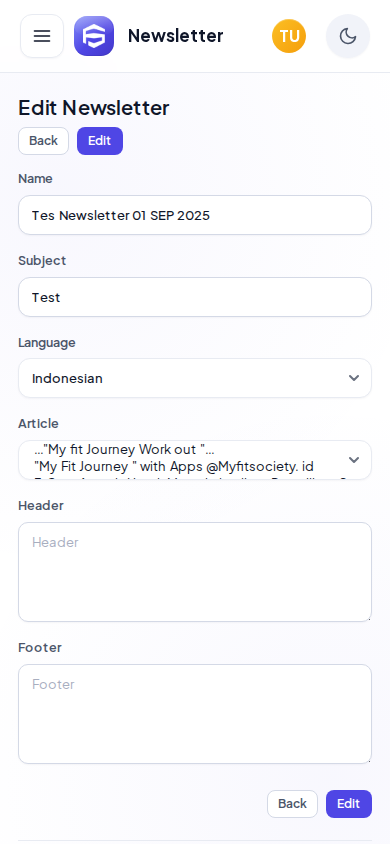The height and width of the screenshot is (844, 390).
Task: Click the bottom Back button
Action: pos(293,804)
